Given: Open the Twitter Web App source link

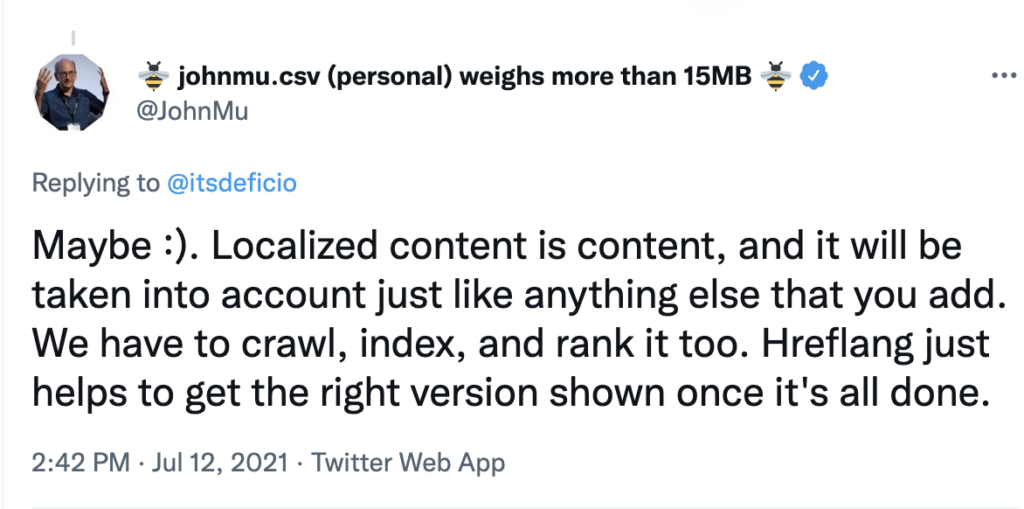Looking at the screenshot, I should (x=408, y=463).
